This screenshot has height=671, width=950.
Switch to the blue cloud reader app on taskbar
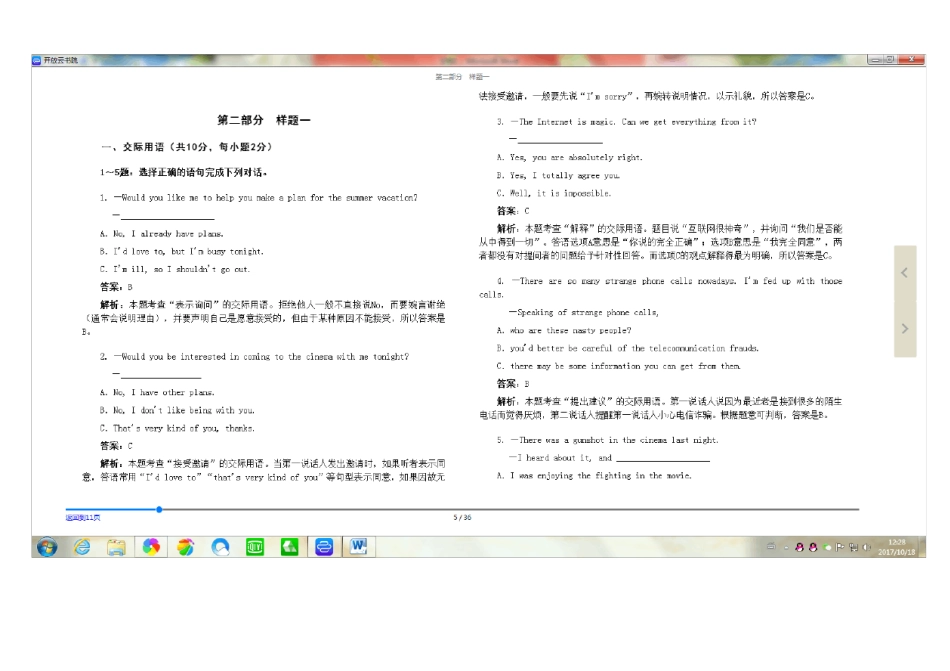324,547
